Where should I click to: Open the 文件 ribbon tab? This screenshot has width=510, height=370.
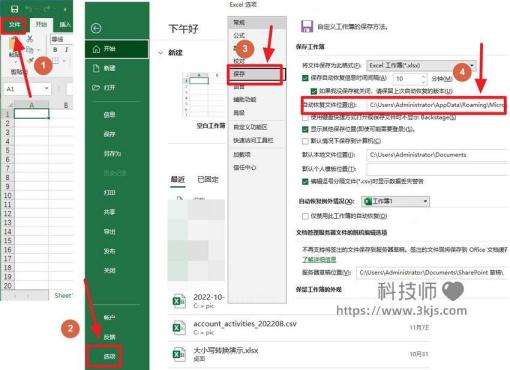coord(14,25)
